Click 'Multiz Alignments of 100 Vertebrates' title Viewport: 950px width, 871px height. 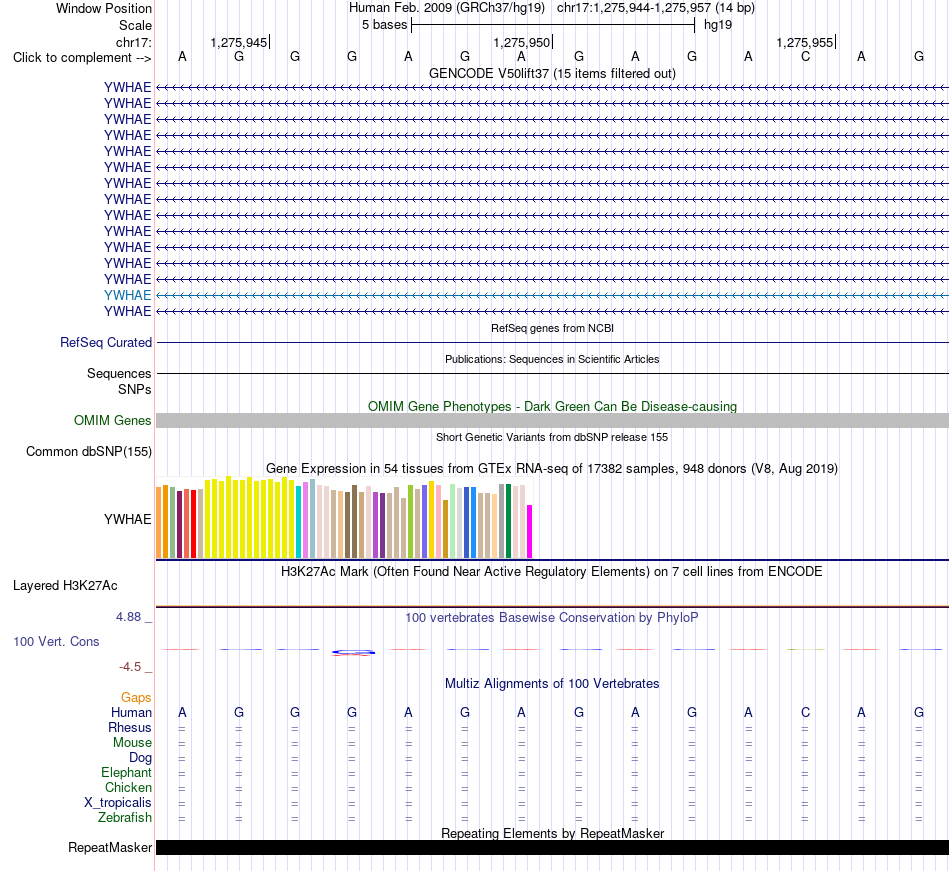[x=552, y=683]
